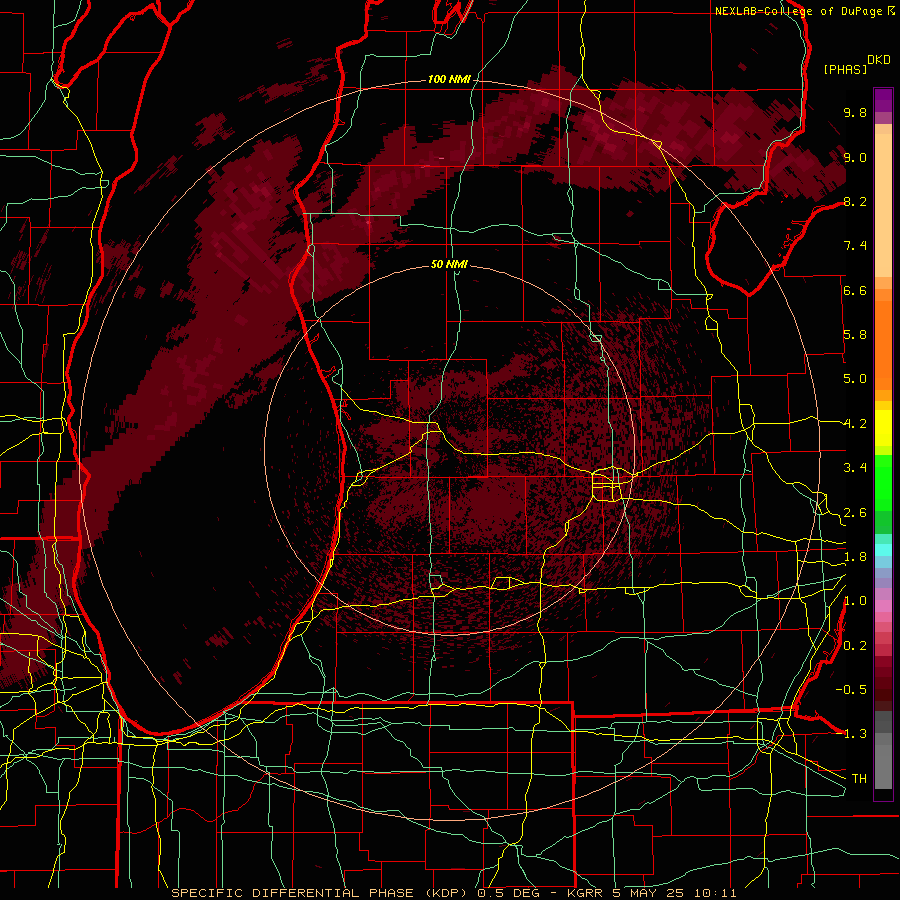Click the NEXLAB-College of DuPage header text
900x900 pixels.
(x=799, y=11)
